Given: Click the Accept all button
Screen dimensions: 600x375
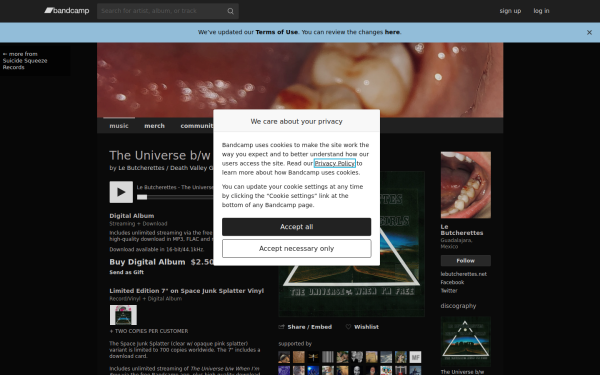Looking at the screenshot, I should [x=297, y=227].
